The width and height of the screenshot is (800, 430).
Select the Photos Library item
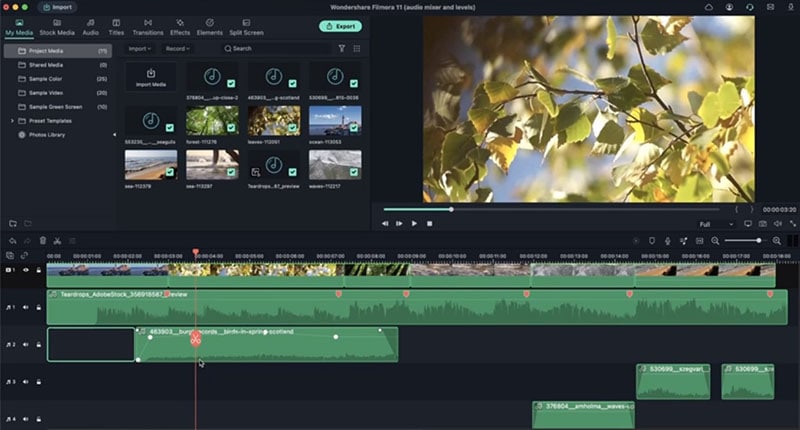tap(57, 135)
